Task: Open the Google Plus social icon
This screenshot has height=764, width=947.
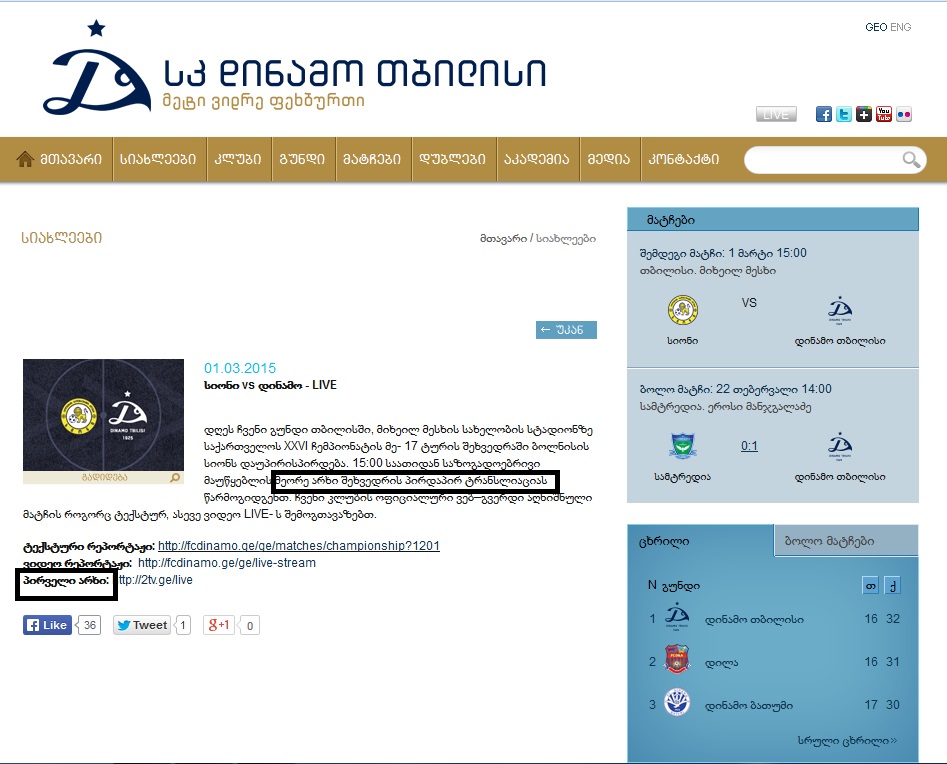Action: pyautogui.click(x=864, y=114)
